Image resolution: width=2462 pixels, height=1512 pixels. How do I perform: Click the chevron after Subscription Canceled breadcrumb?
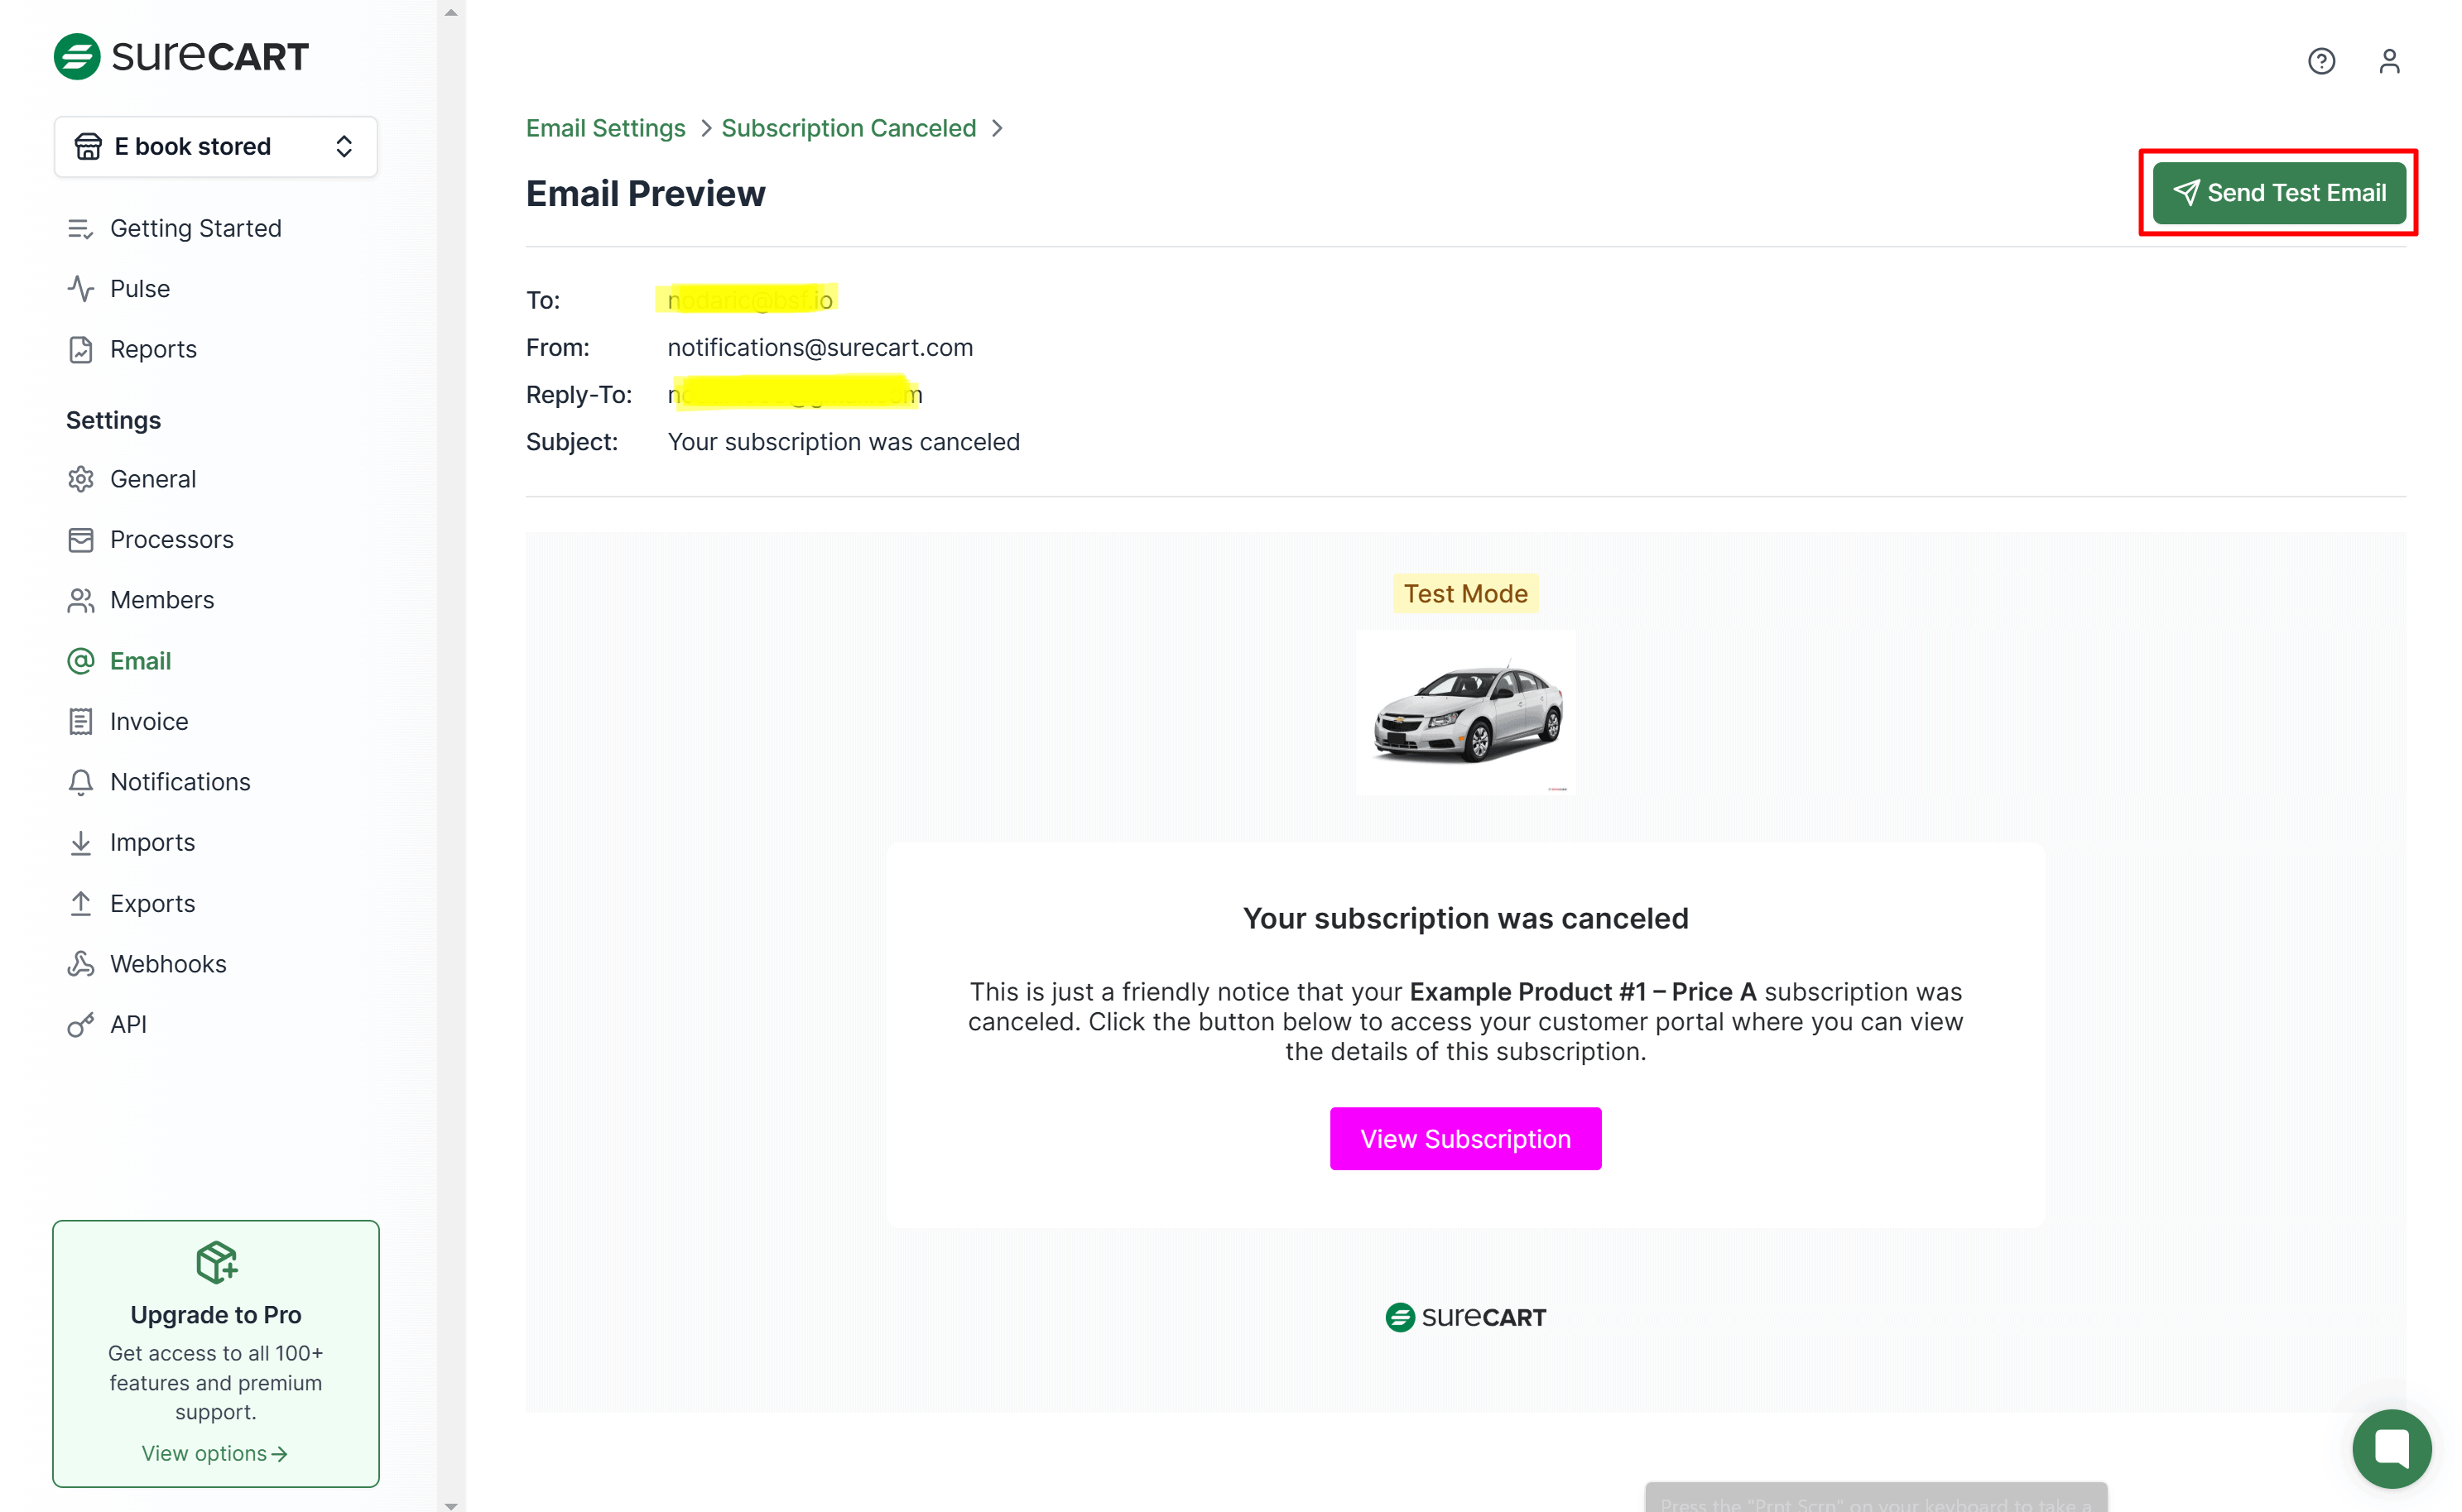[x=997, y=128]
